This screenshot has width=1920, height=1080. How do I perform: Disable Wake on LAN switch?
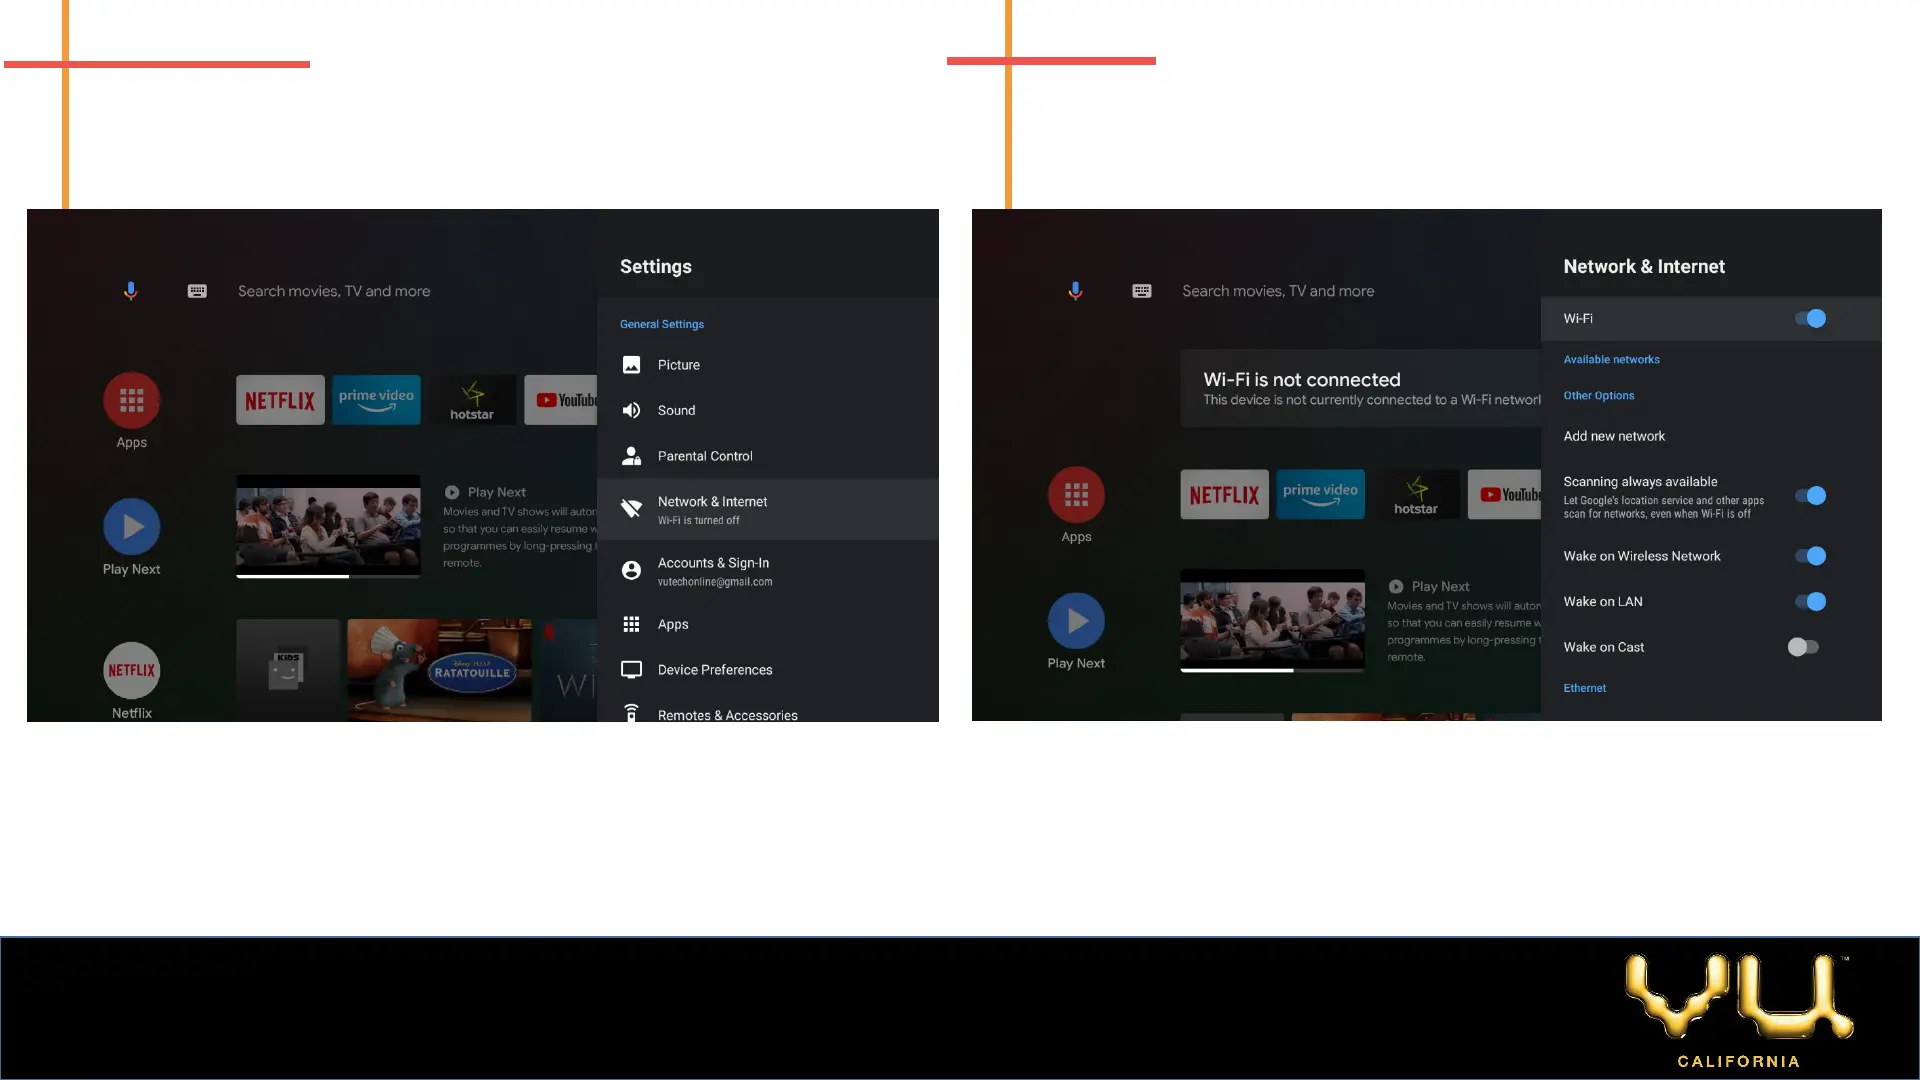pyautogui.click(x=1810, y=601)
